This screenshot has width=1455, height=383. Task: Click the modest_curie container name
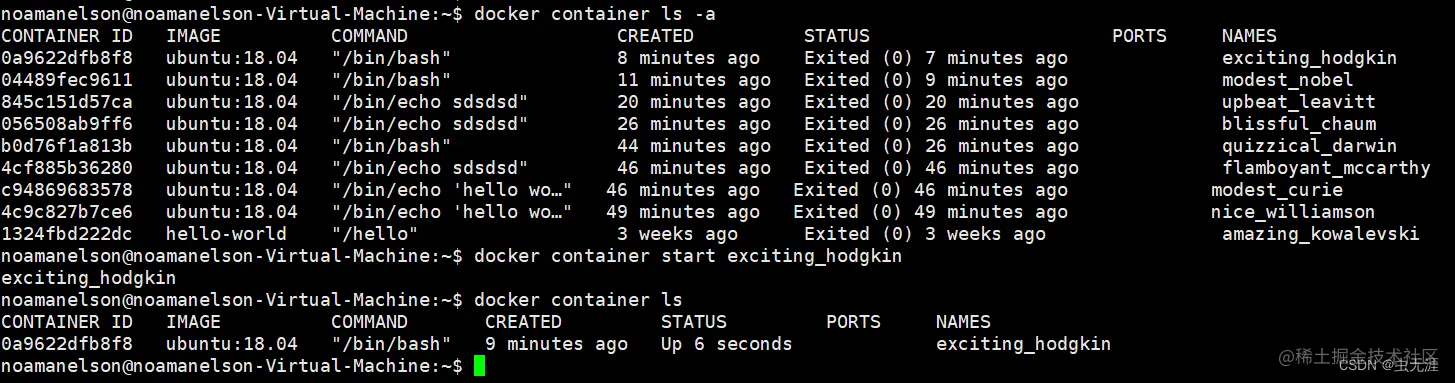1276,190
